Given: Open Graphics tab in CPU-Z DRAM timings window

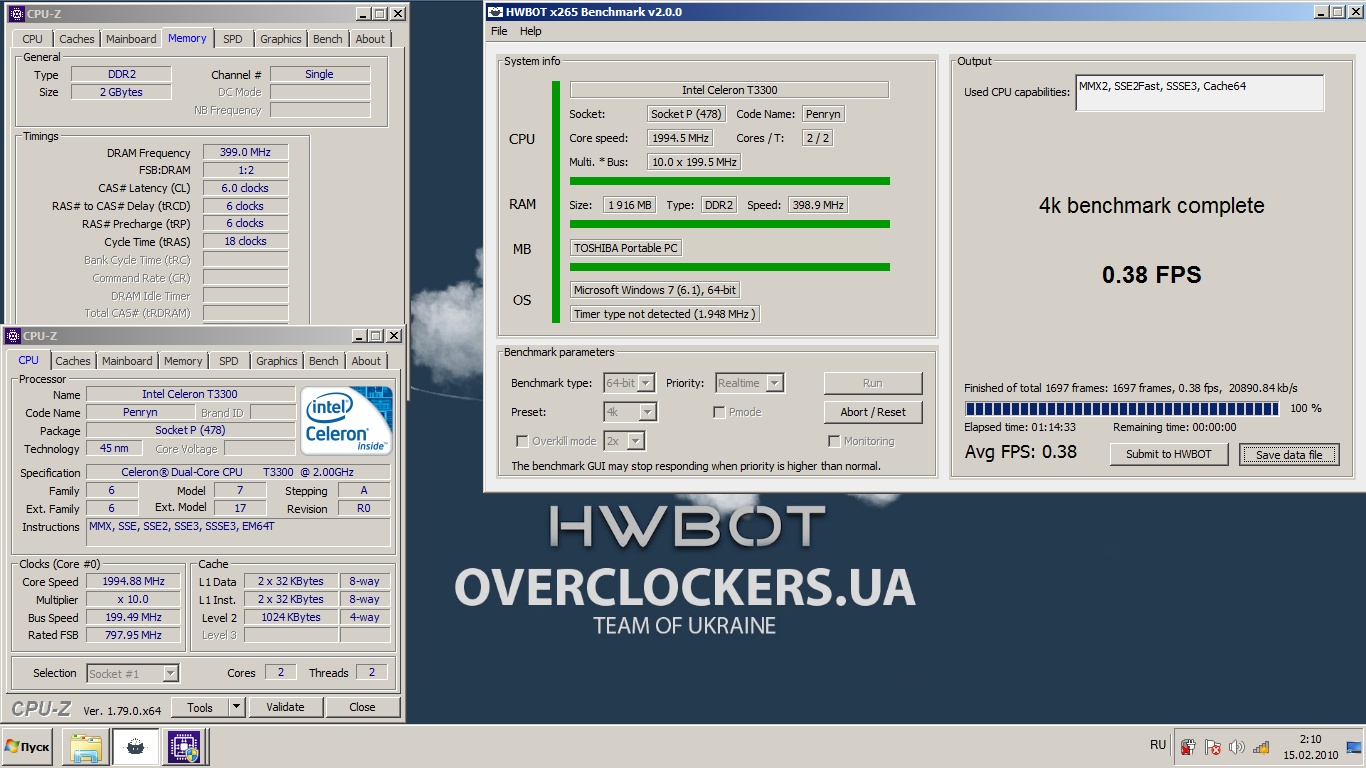Looking at the screenshot, I should [x=280, y=39].
